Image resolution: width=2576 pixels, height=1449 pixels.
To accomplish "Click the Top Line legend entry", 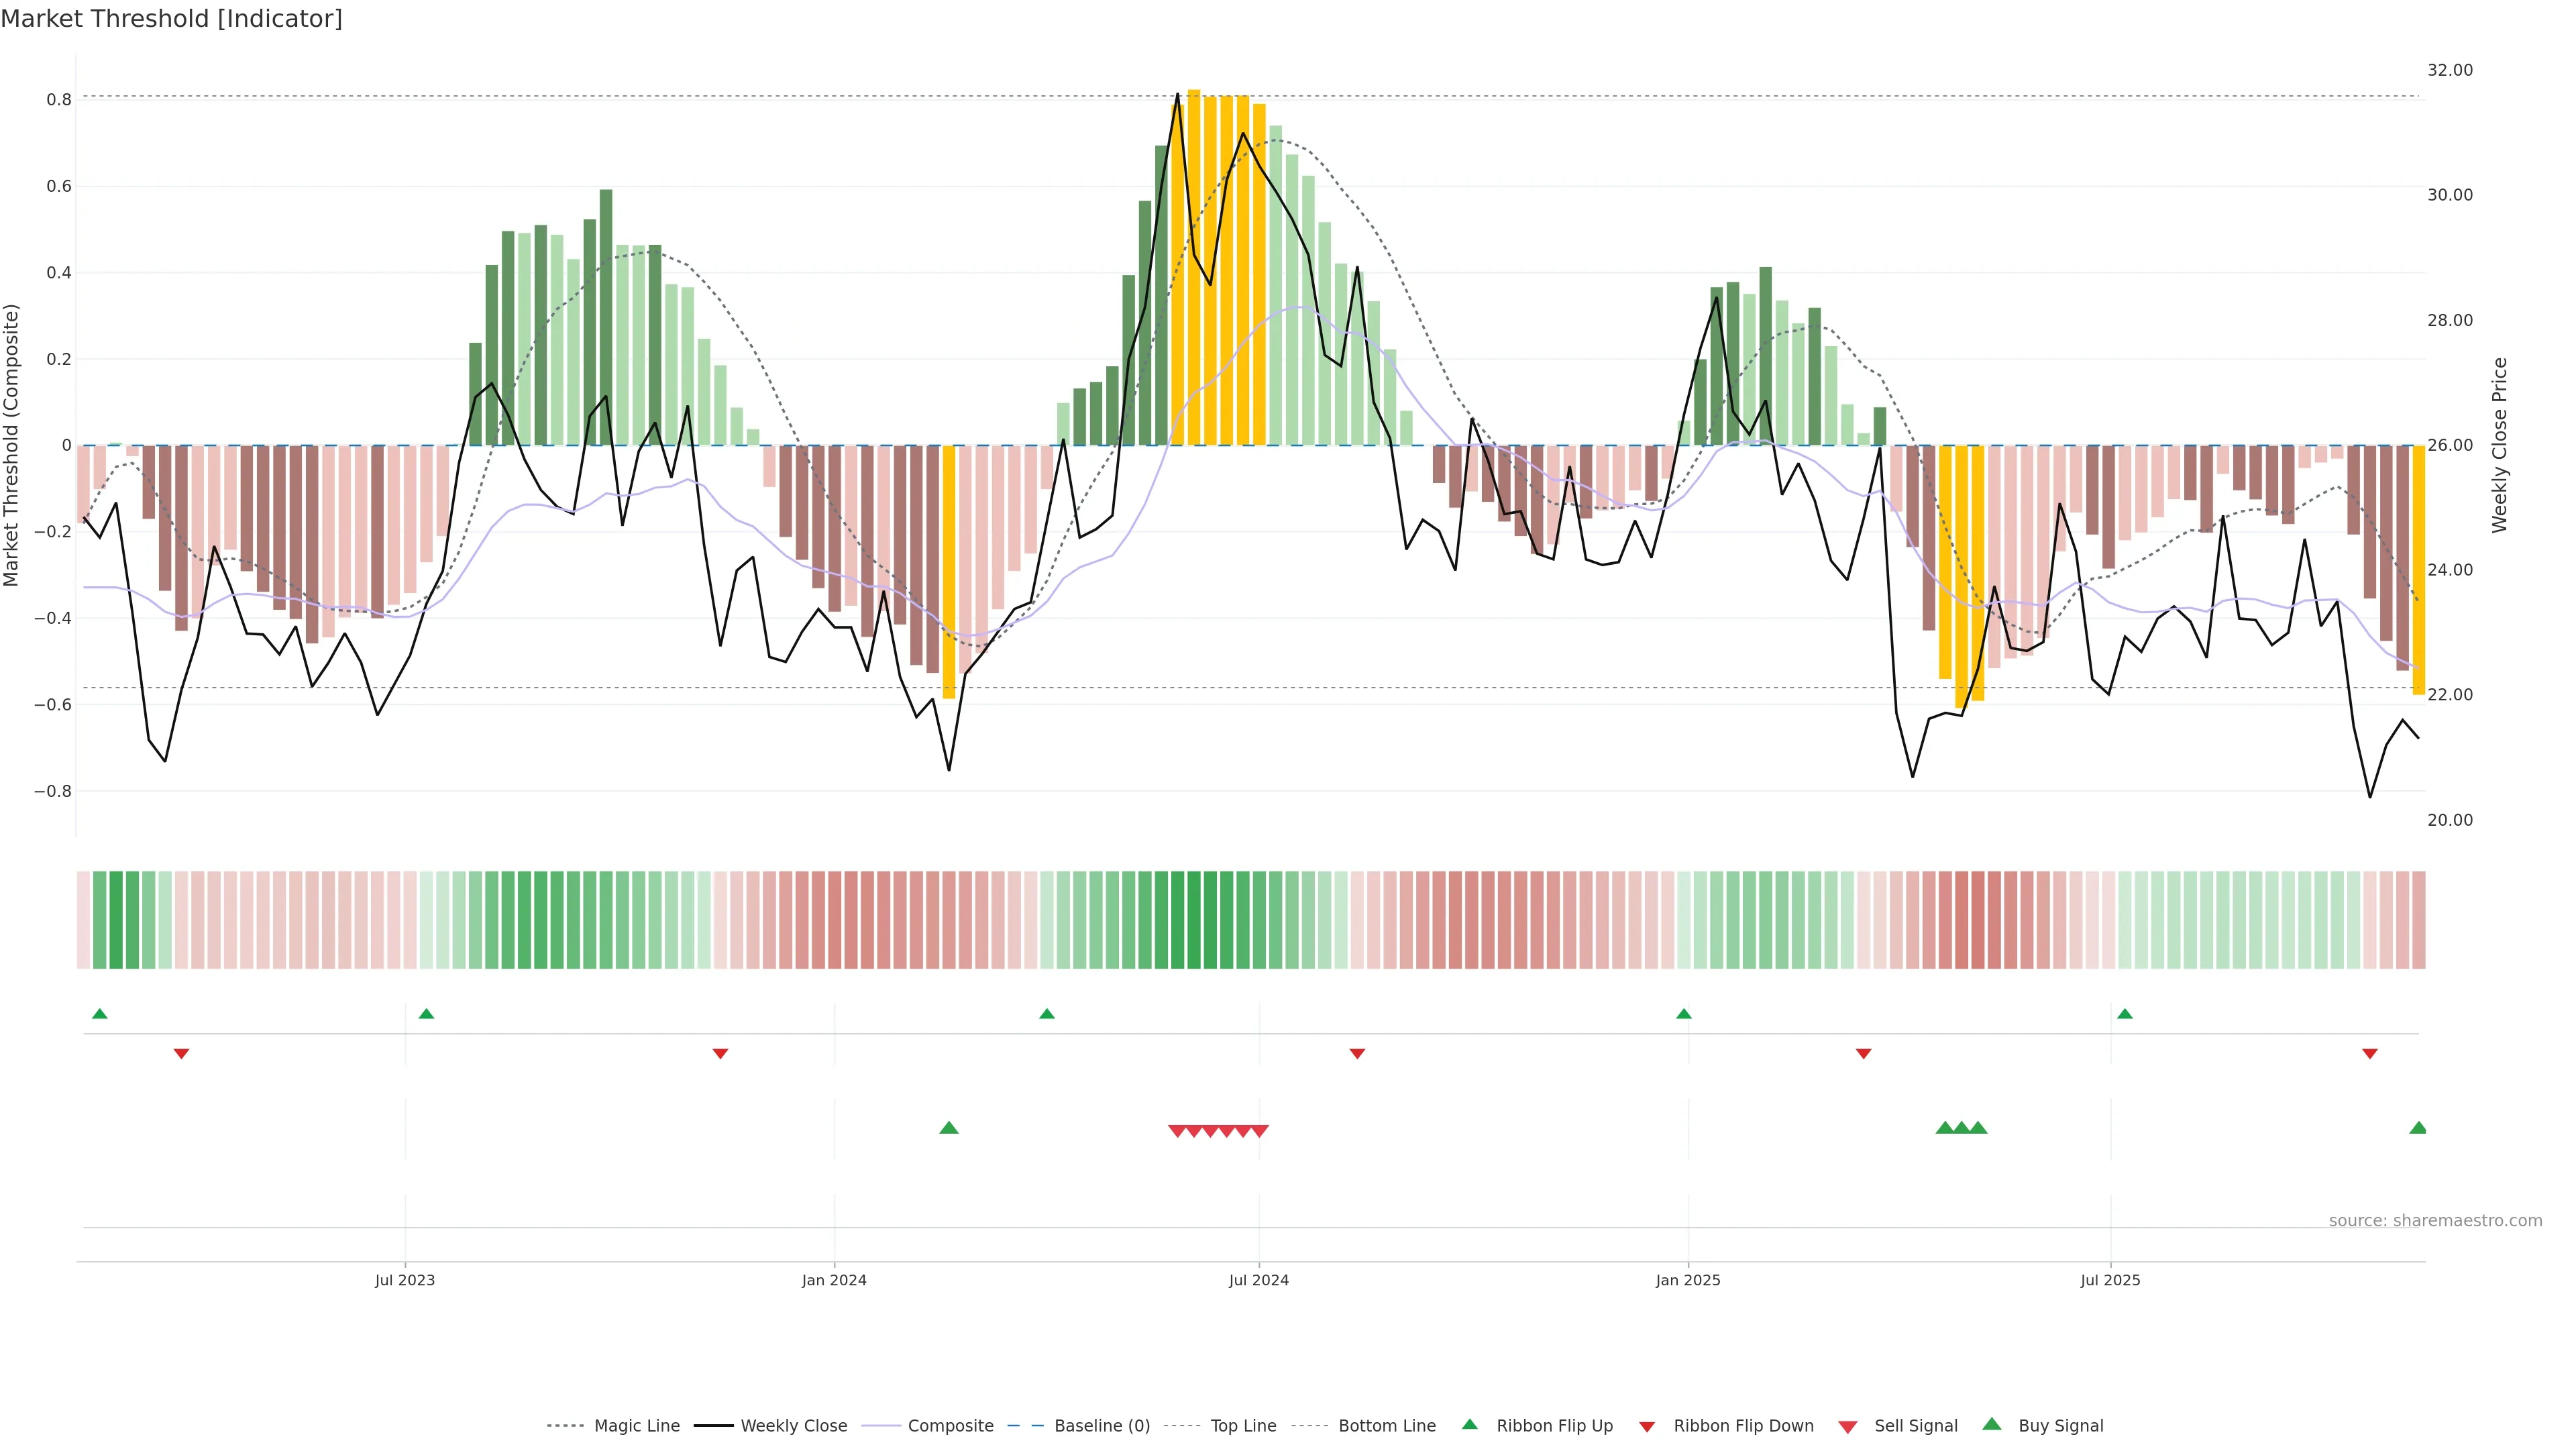I will 1243,1426.
